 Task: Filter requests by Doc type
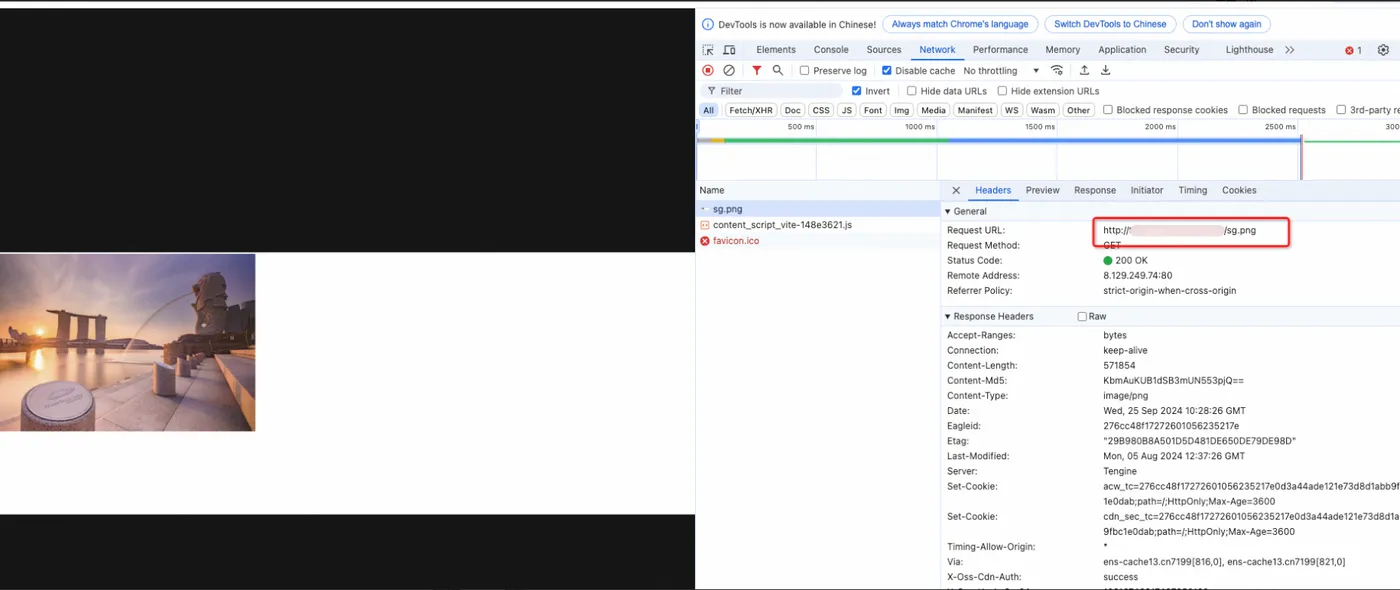793,110
